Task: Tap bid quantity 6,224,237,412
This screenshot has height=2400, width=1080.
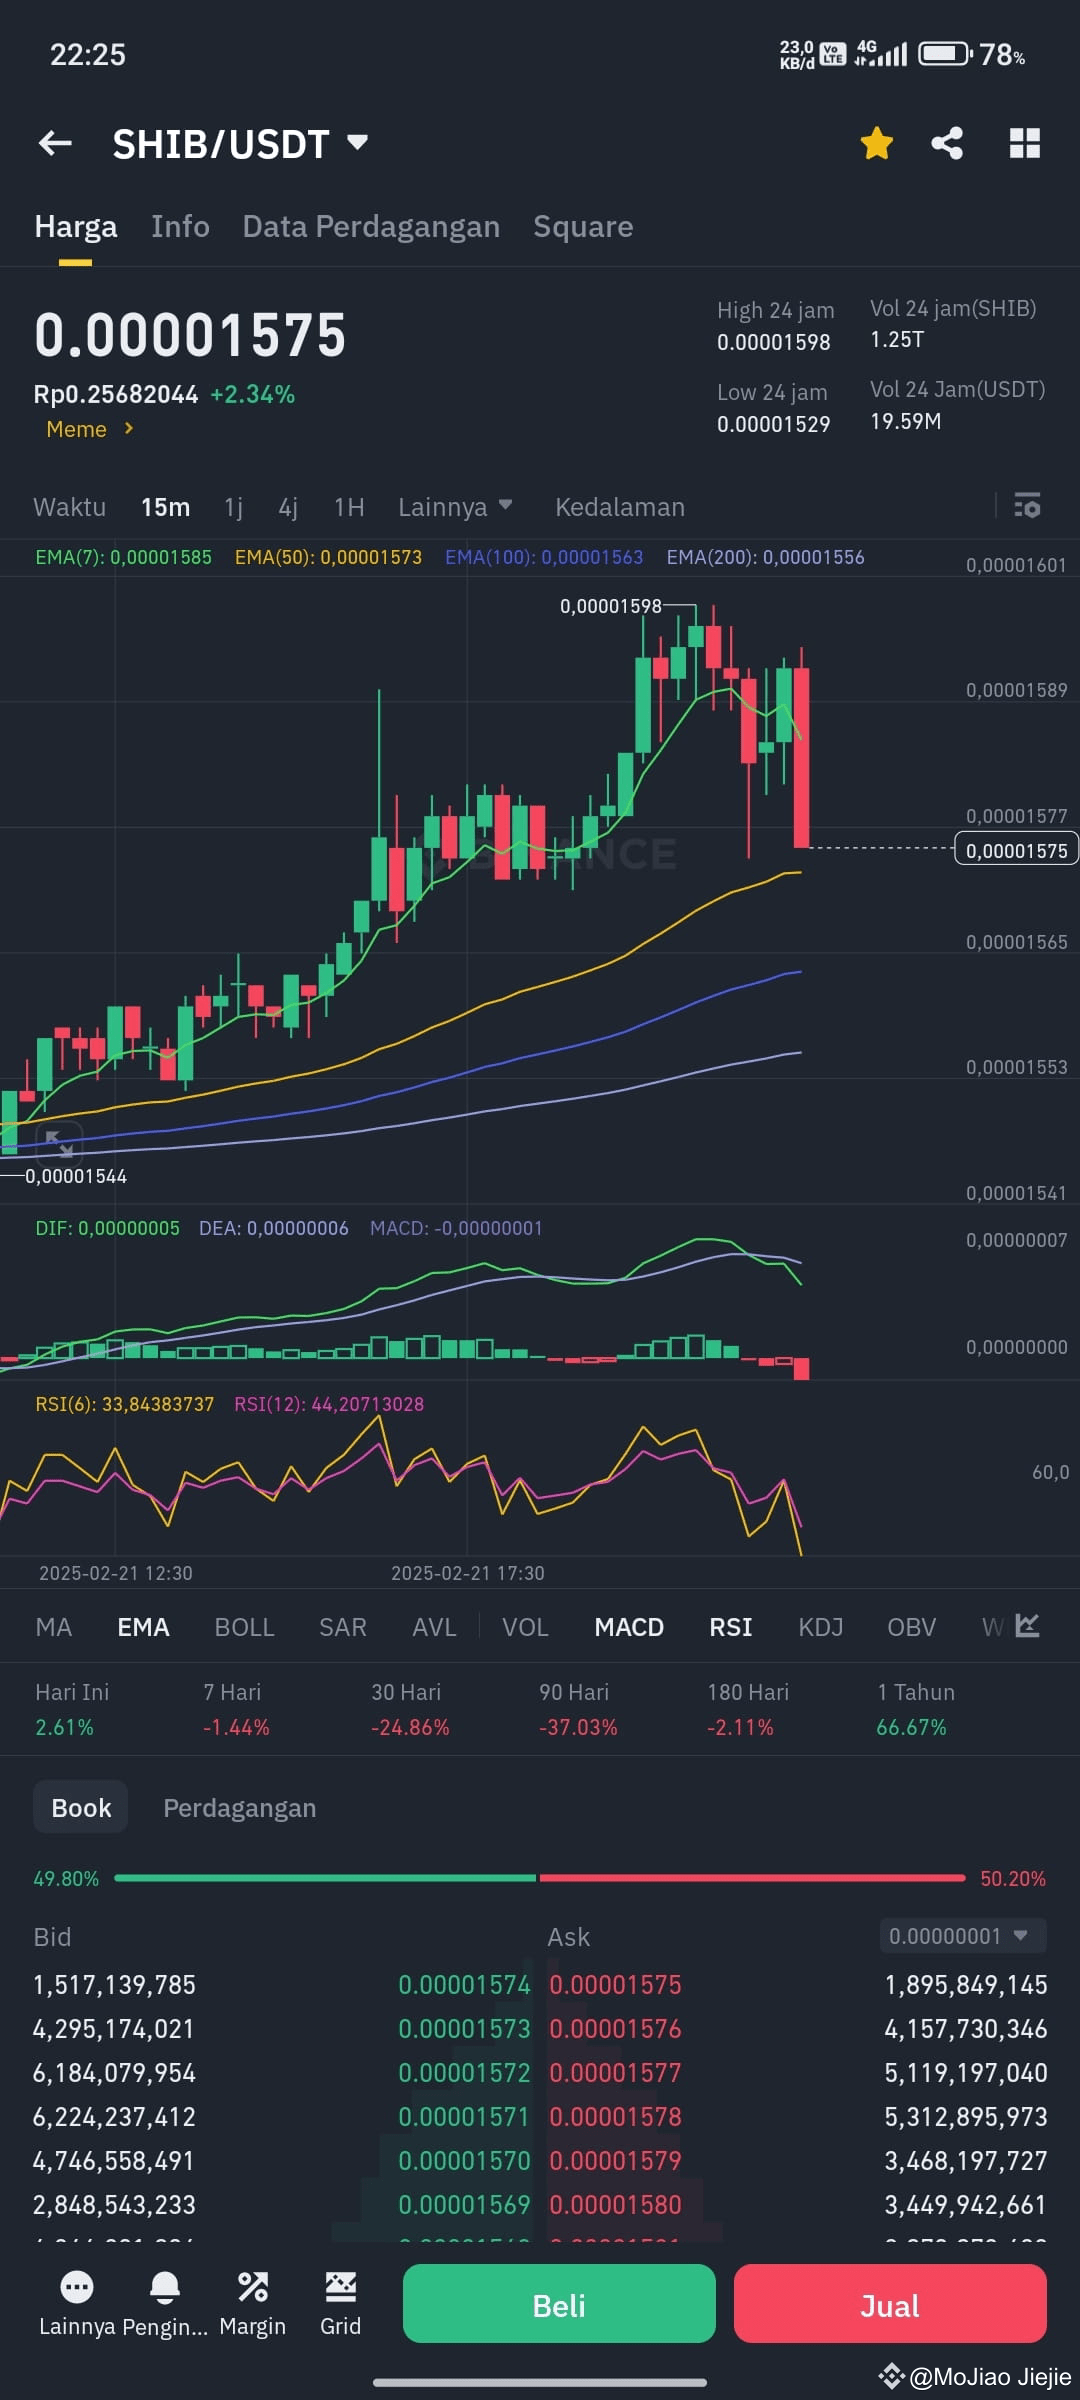Action: (114, 2117)
